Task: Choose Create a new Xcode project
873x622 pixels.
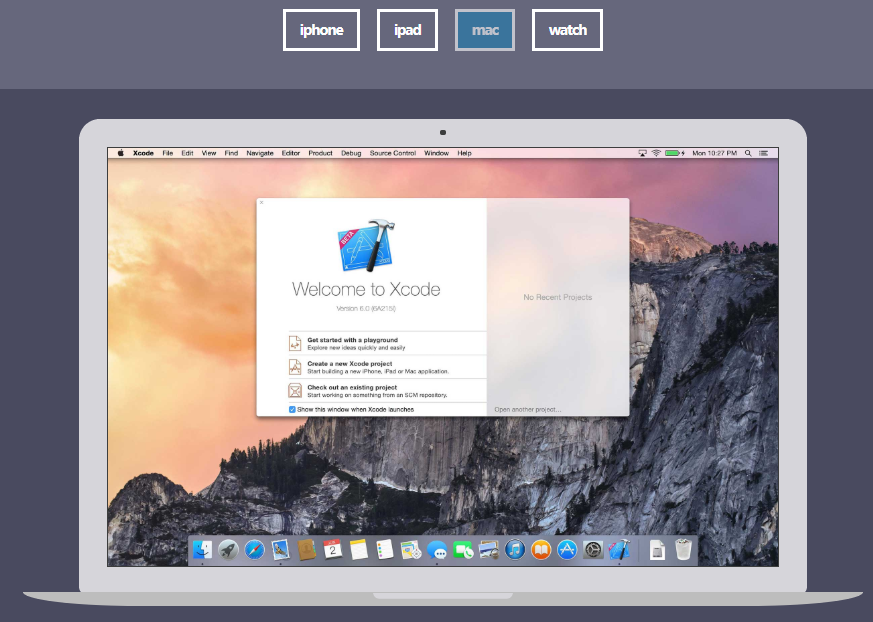Action: tap(388, 367)
